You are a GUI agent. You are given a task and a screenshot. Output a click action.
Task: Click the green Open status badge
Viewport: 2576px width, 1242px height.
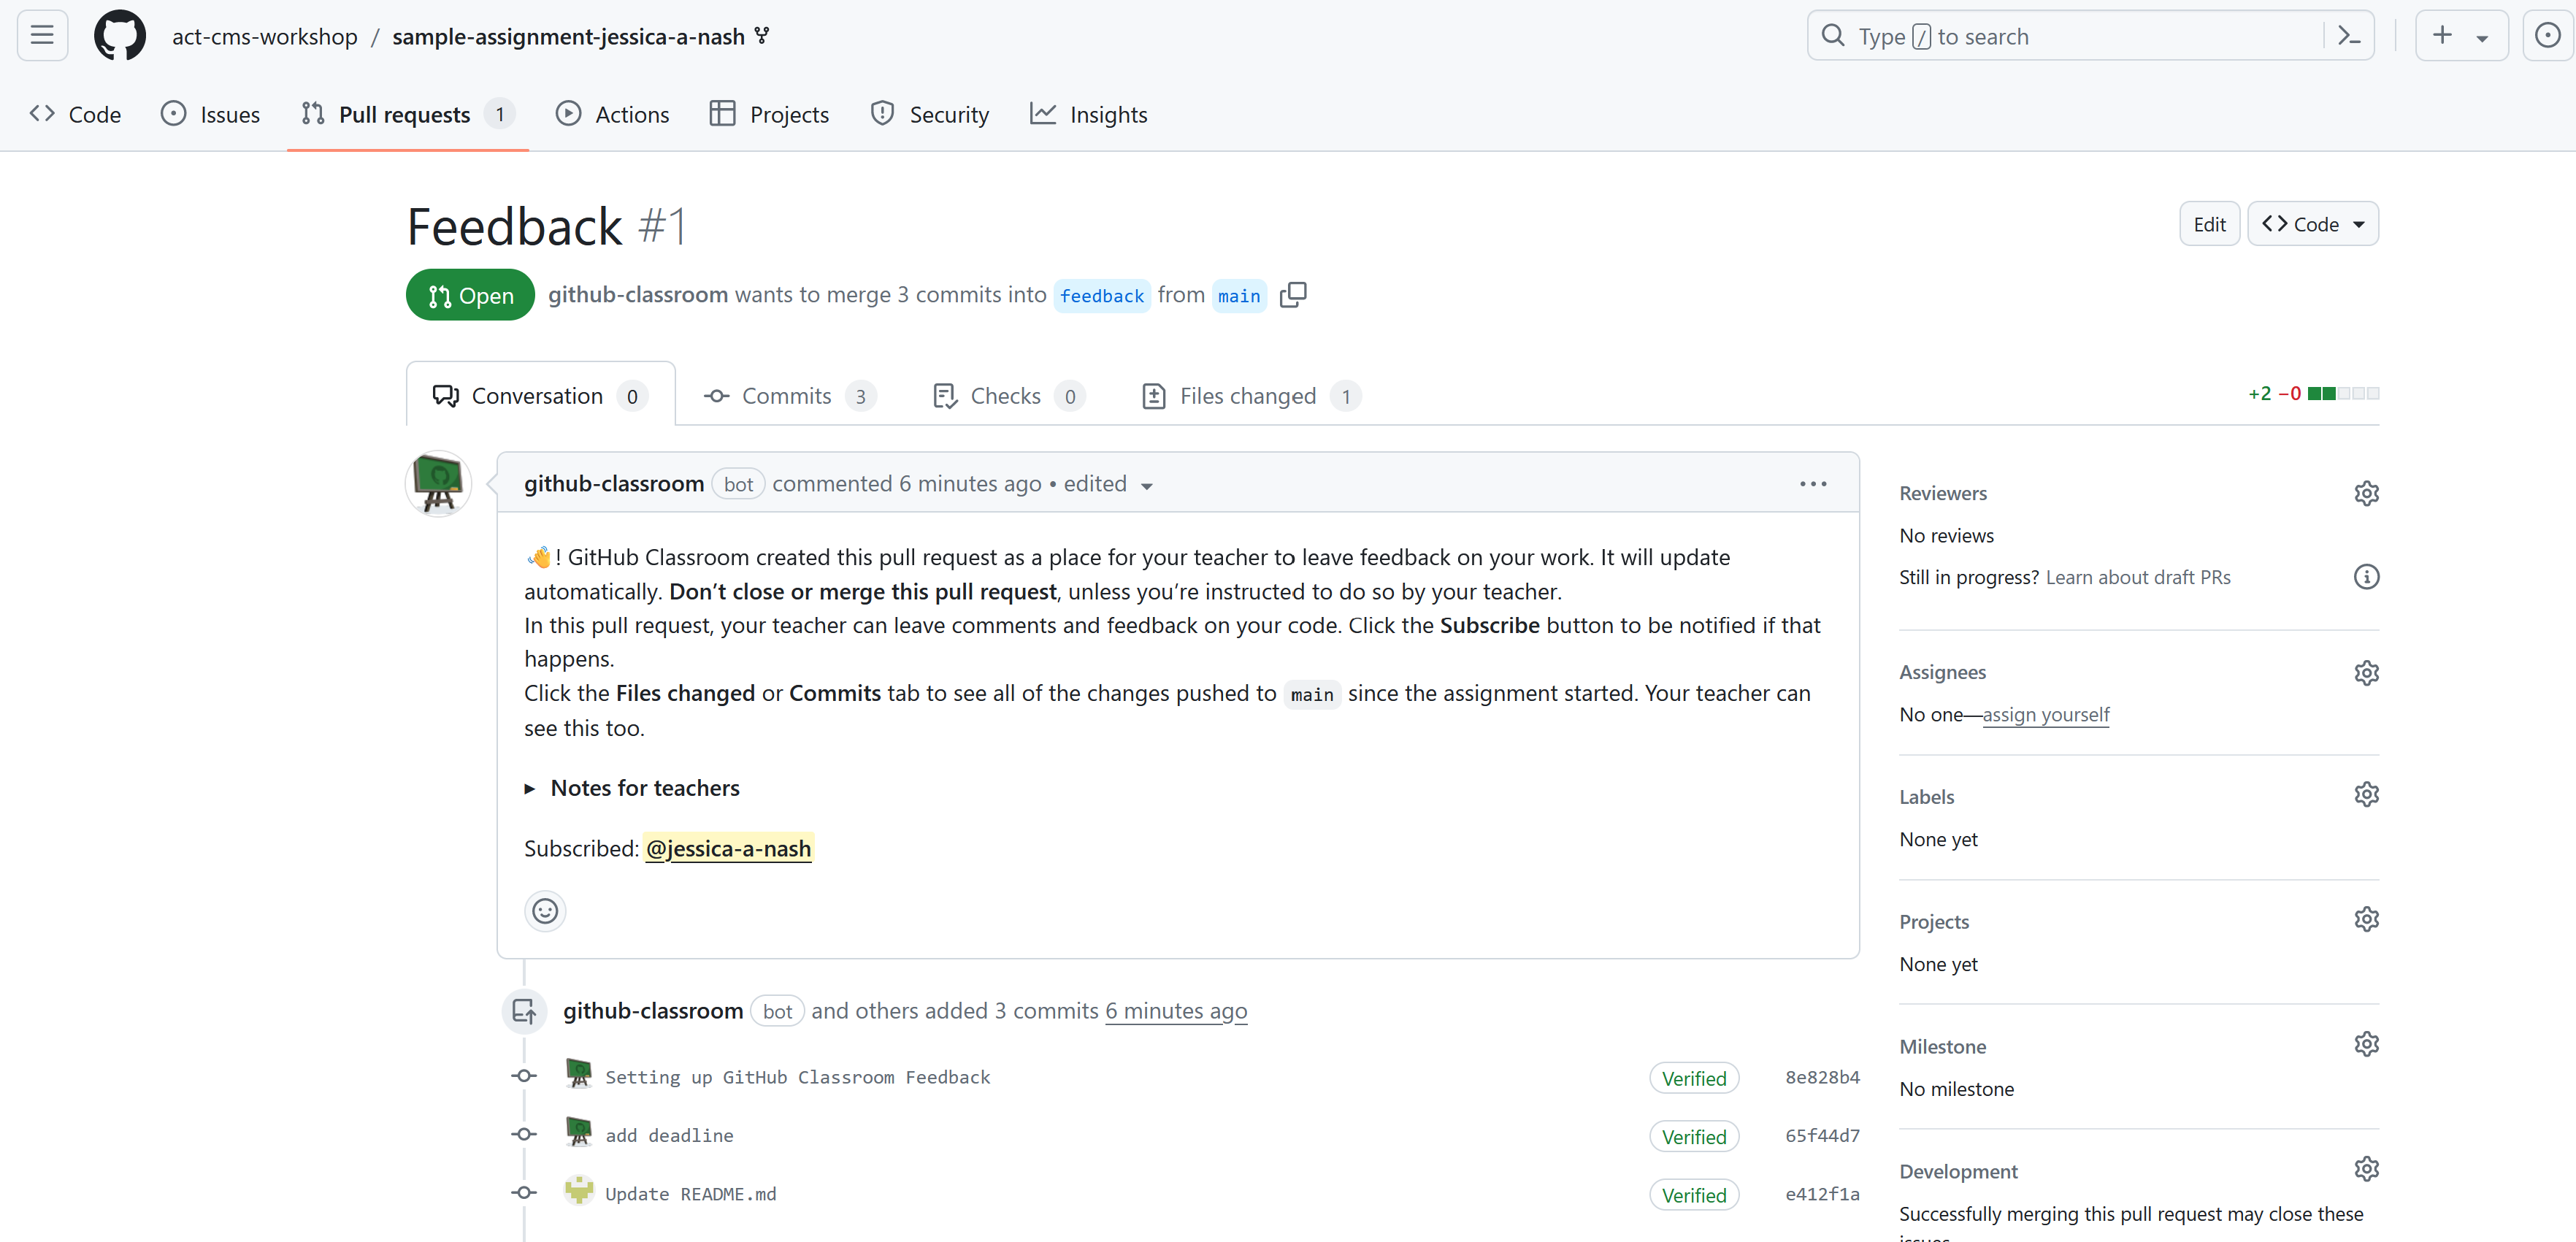tap(470, 295)
